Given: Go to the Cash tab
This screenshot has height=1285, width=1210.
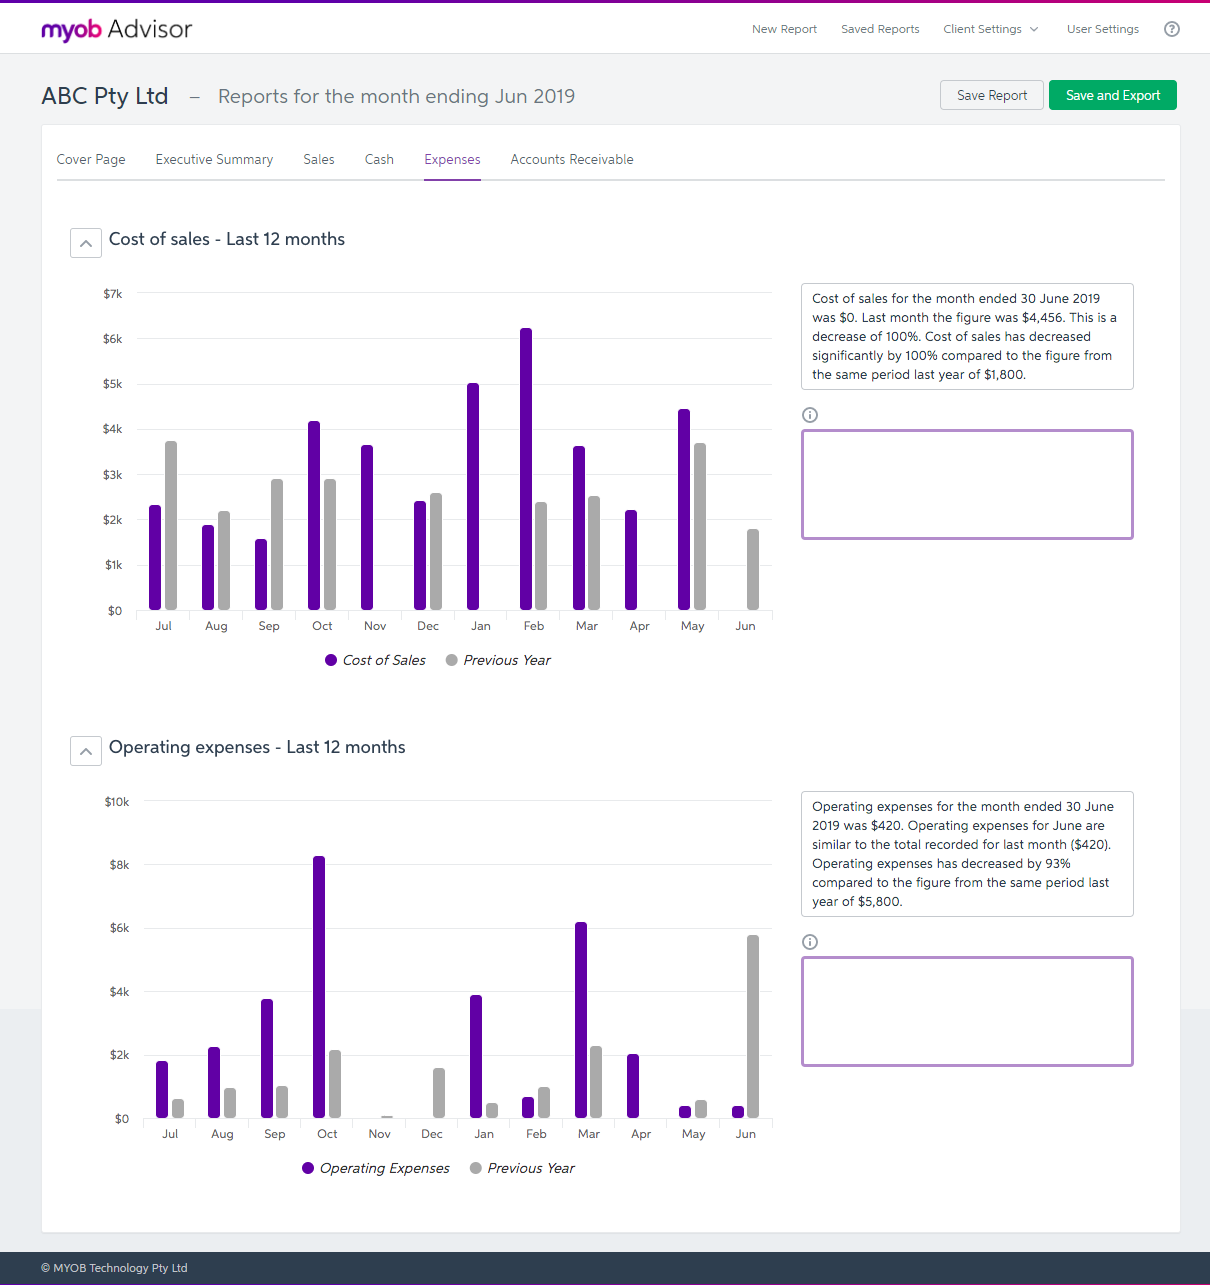Looking at the screenshot, I should pyautogui.click(x=379, y=159).
